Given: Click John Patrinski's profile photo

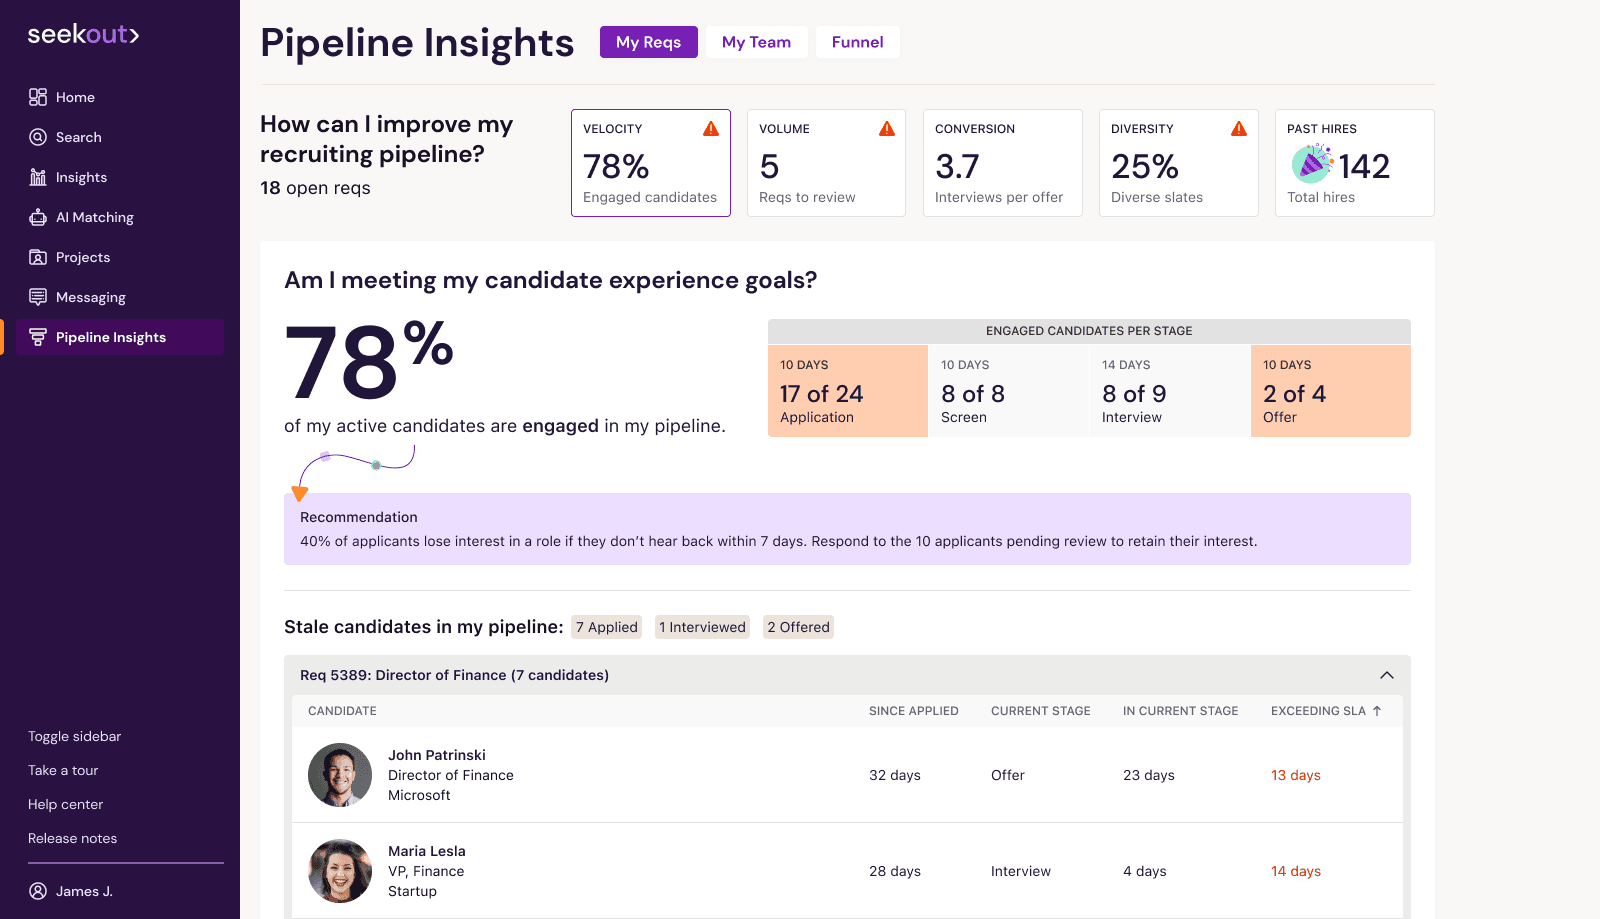Looking at the screenshot, I should (x=340, y=775).
